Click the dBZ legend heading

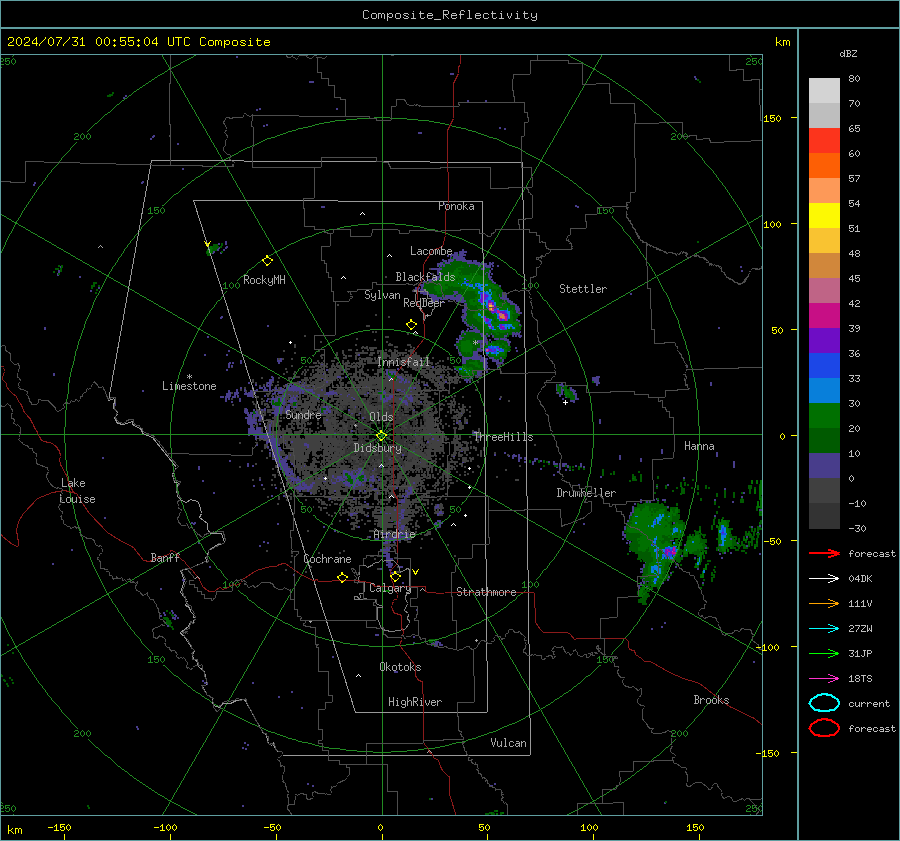(x=848, y=54)
